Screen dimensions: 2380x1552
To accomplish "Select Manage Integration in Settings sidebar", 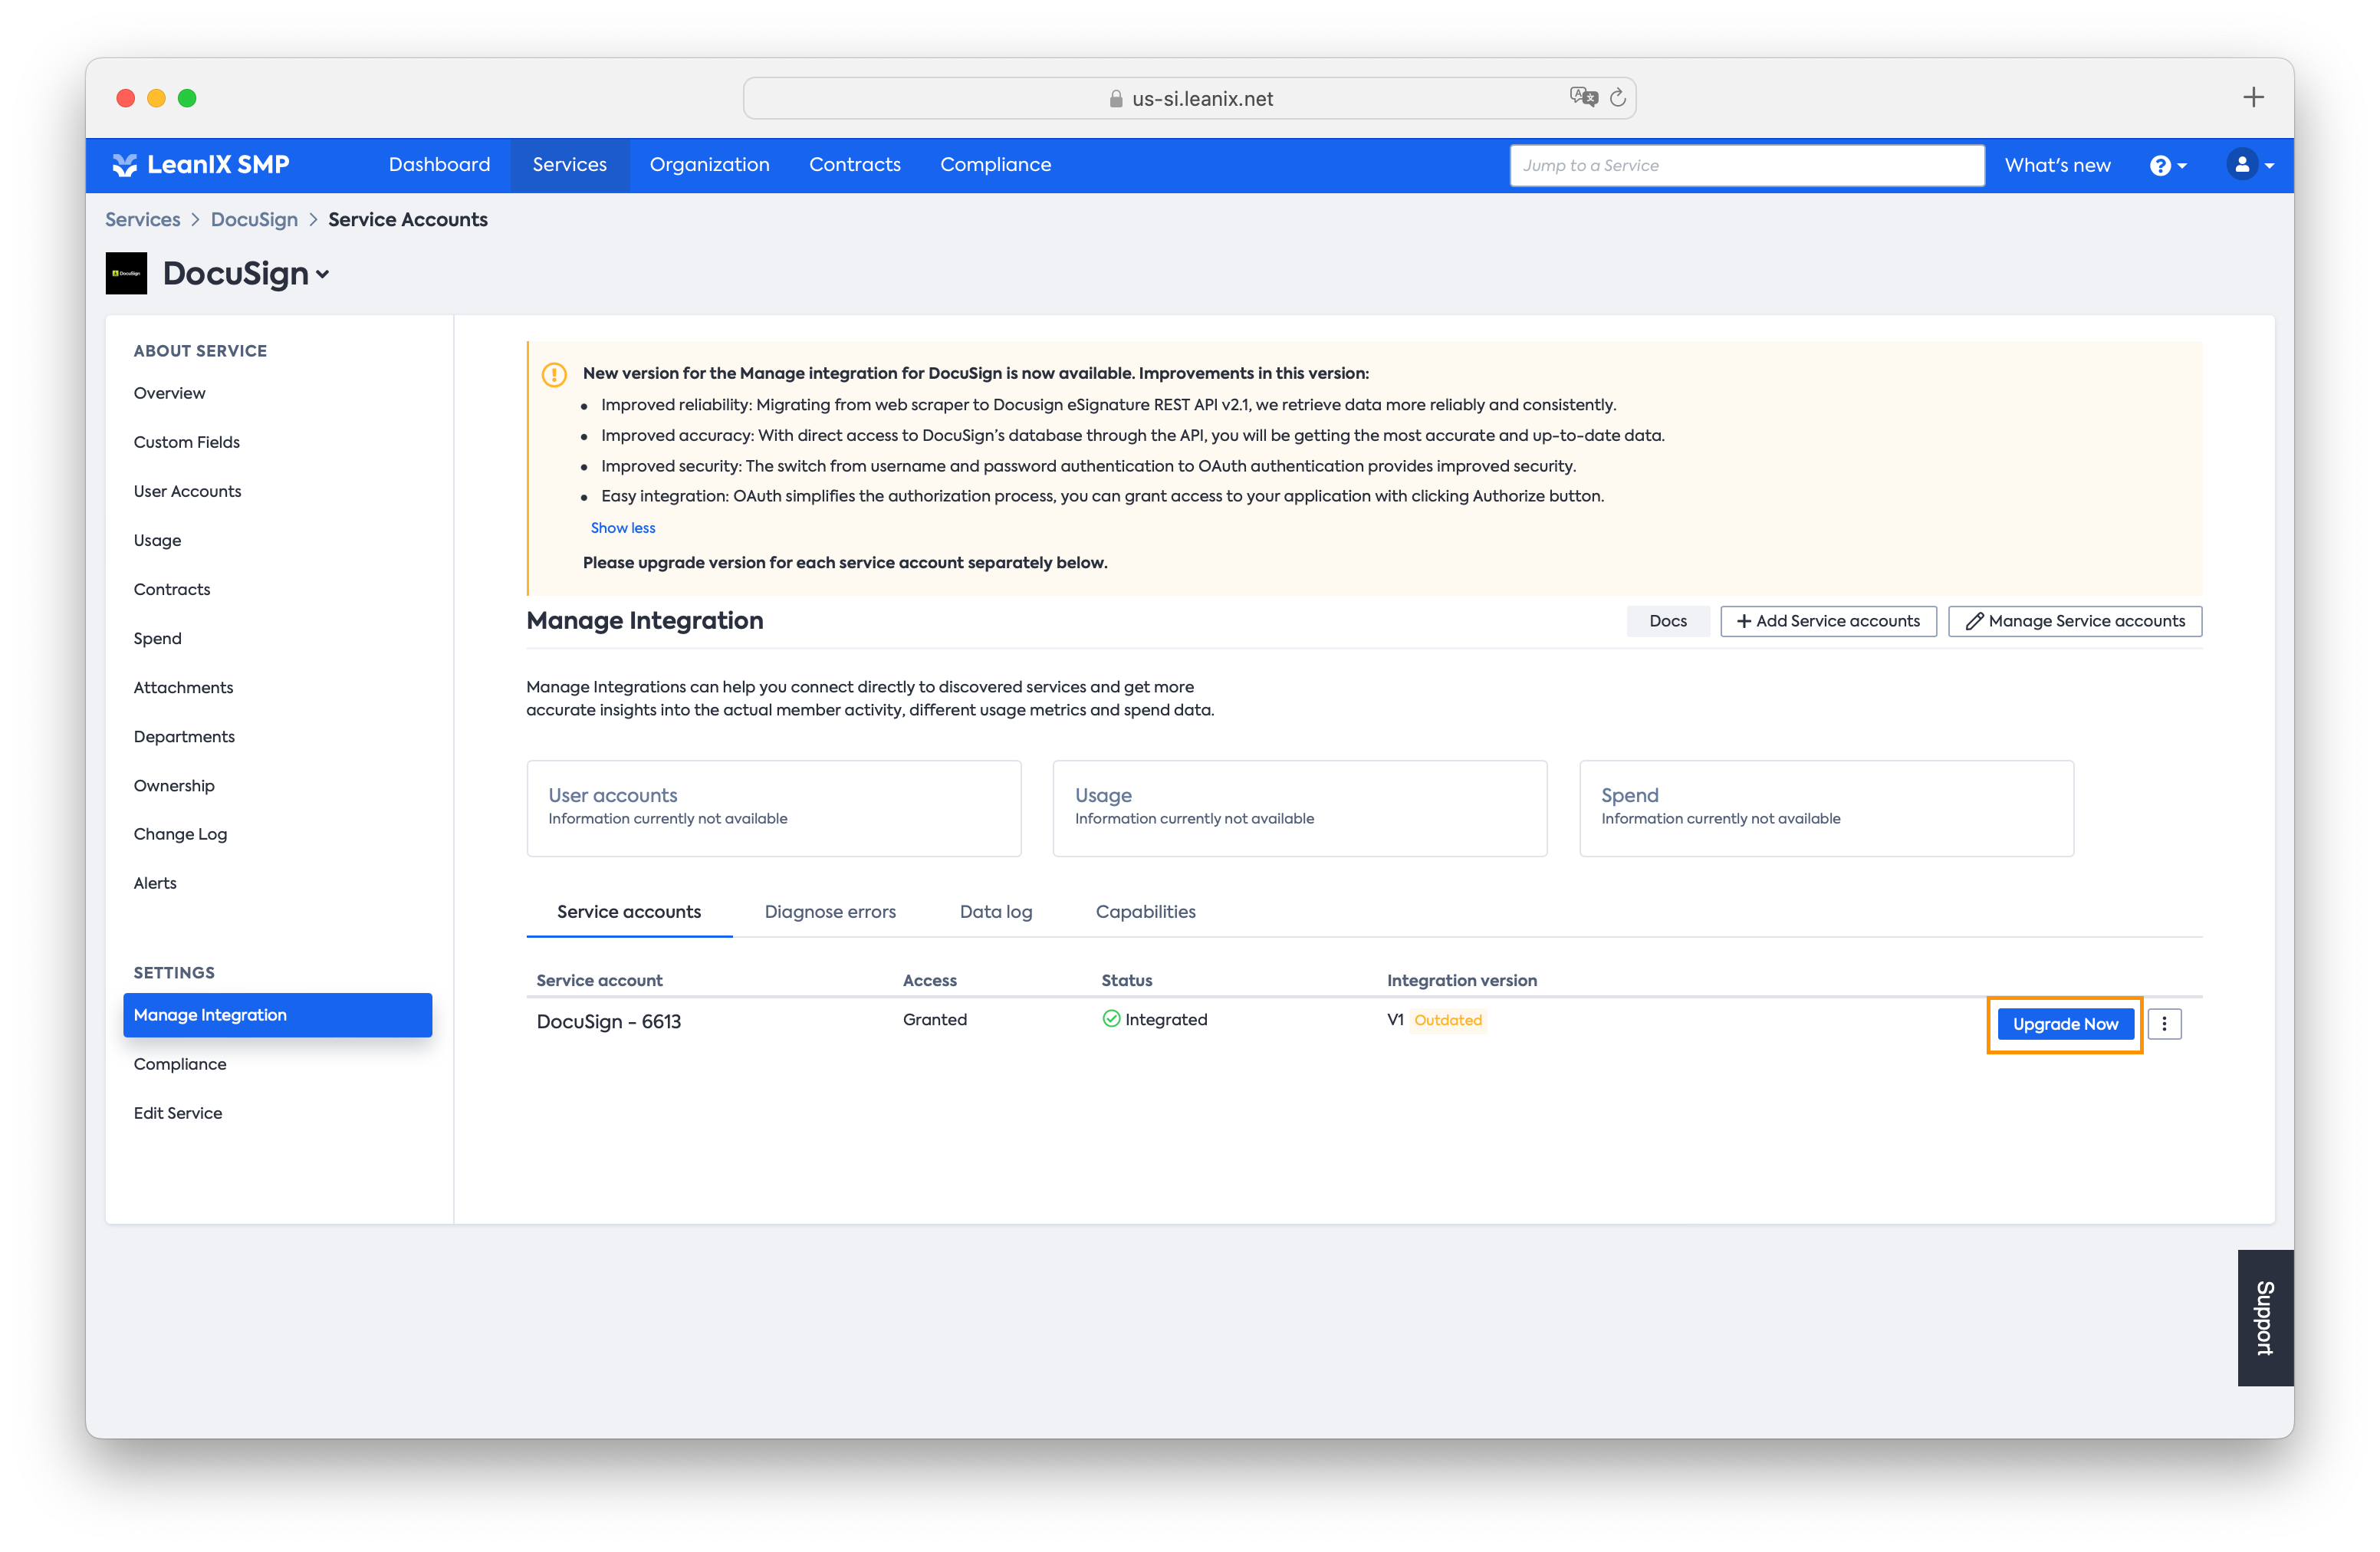I will click(278, 1015).
